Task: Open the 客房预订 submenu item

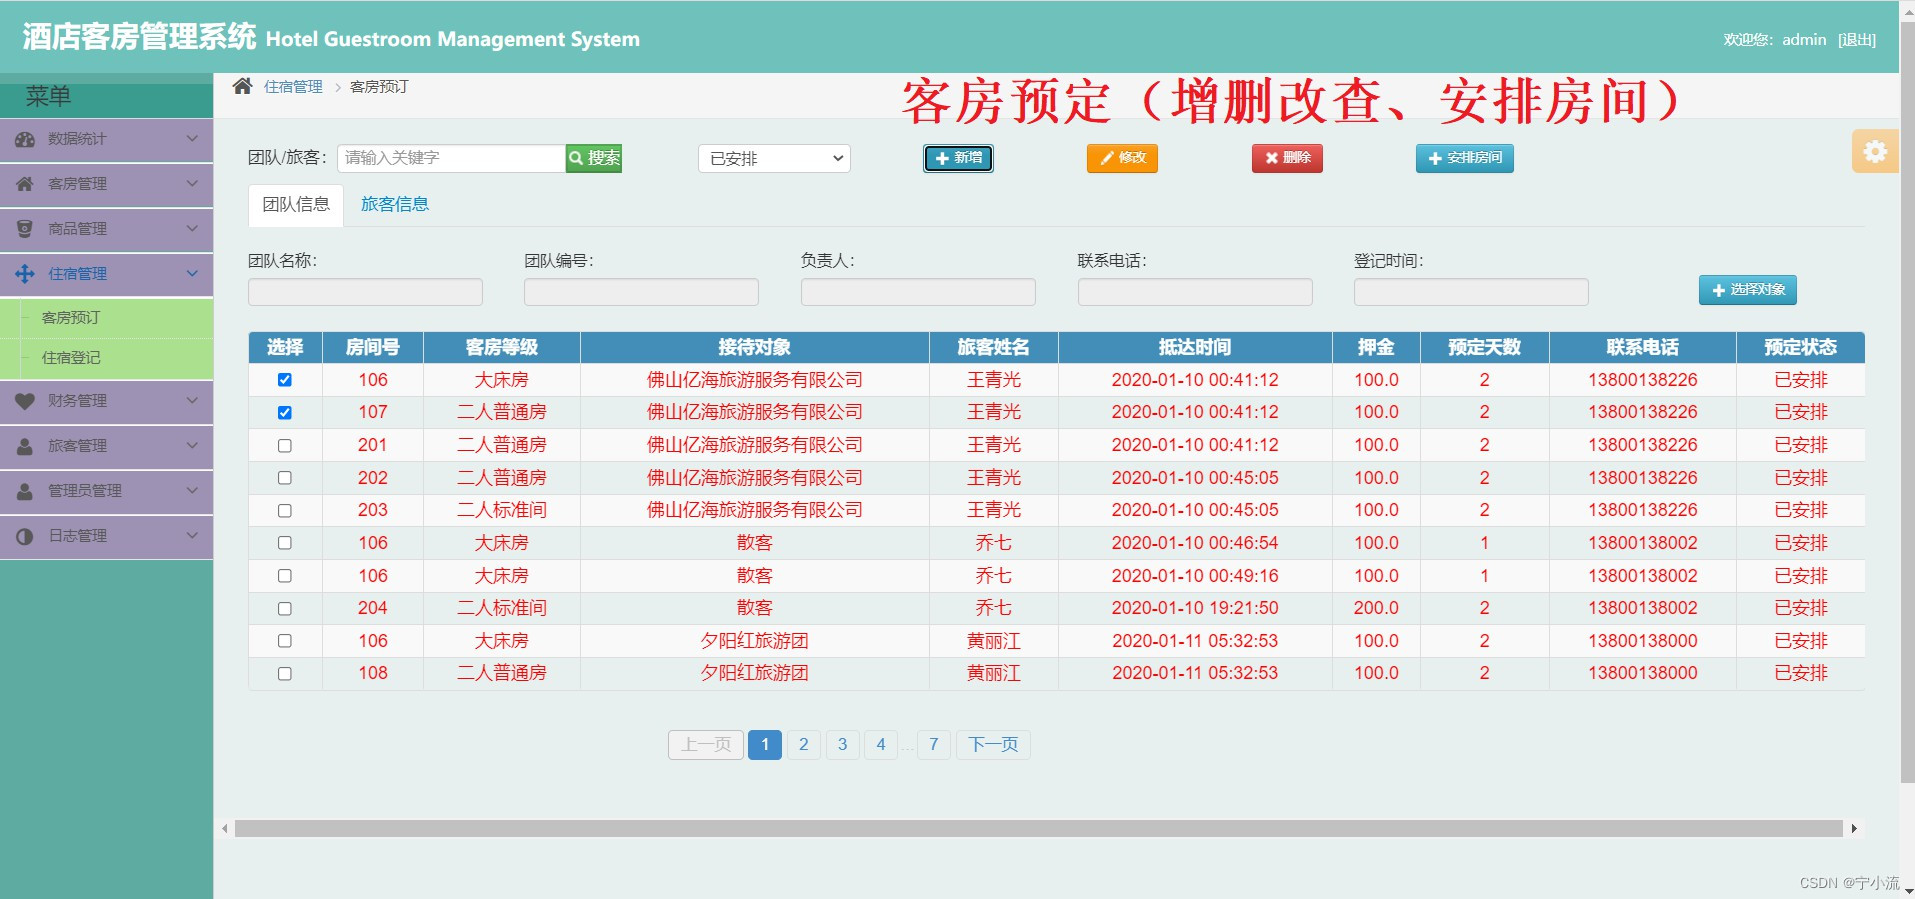Action: pyautogui.click(x=71, y=318)
